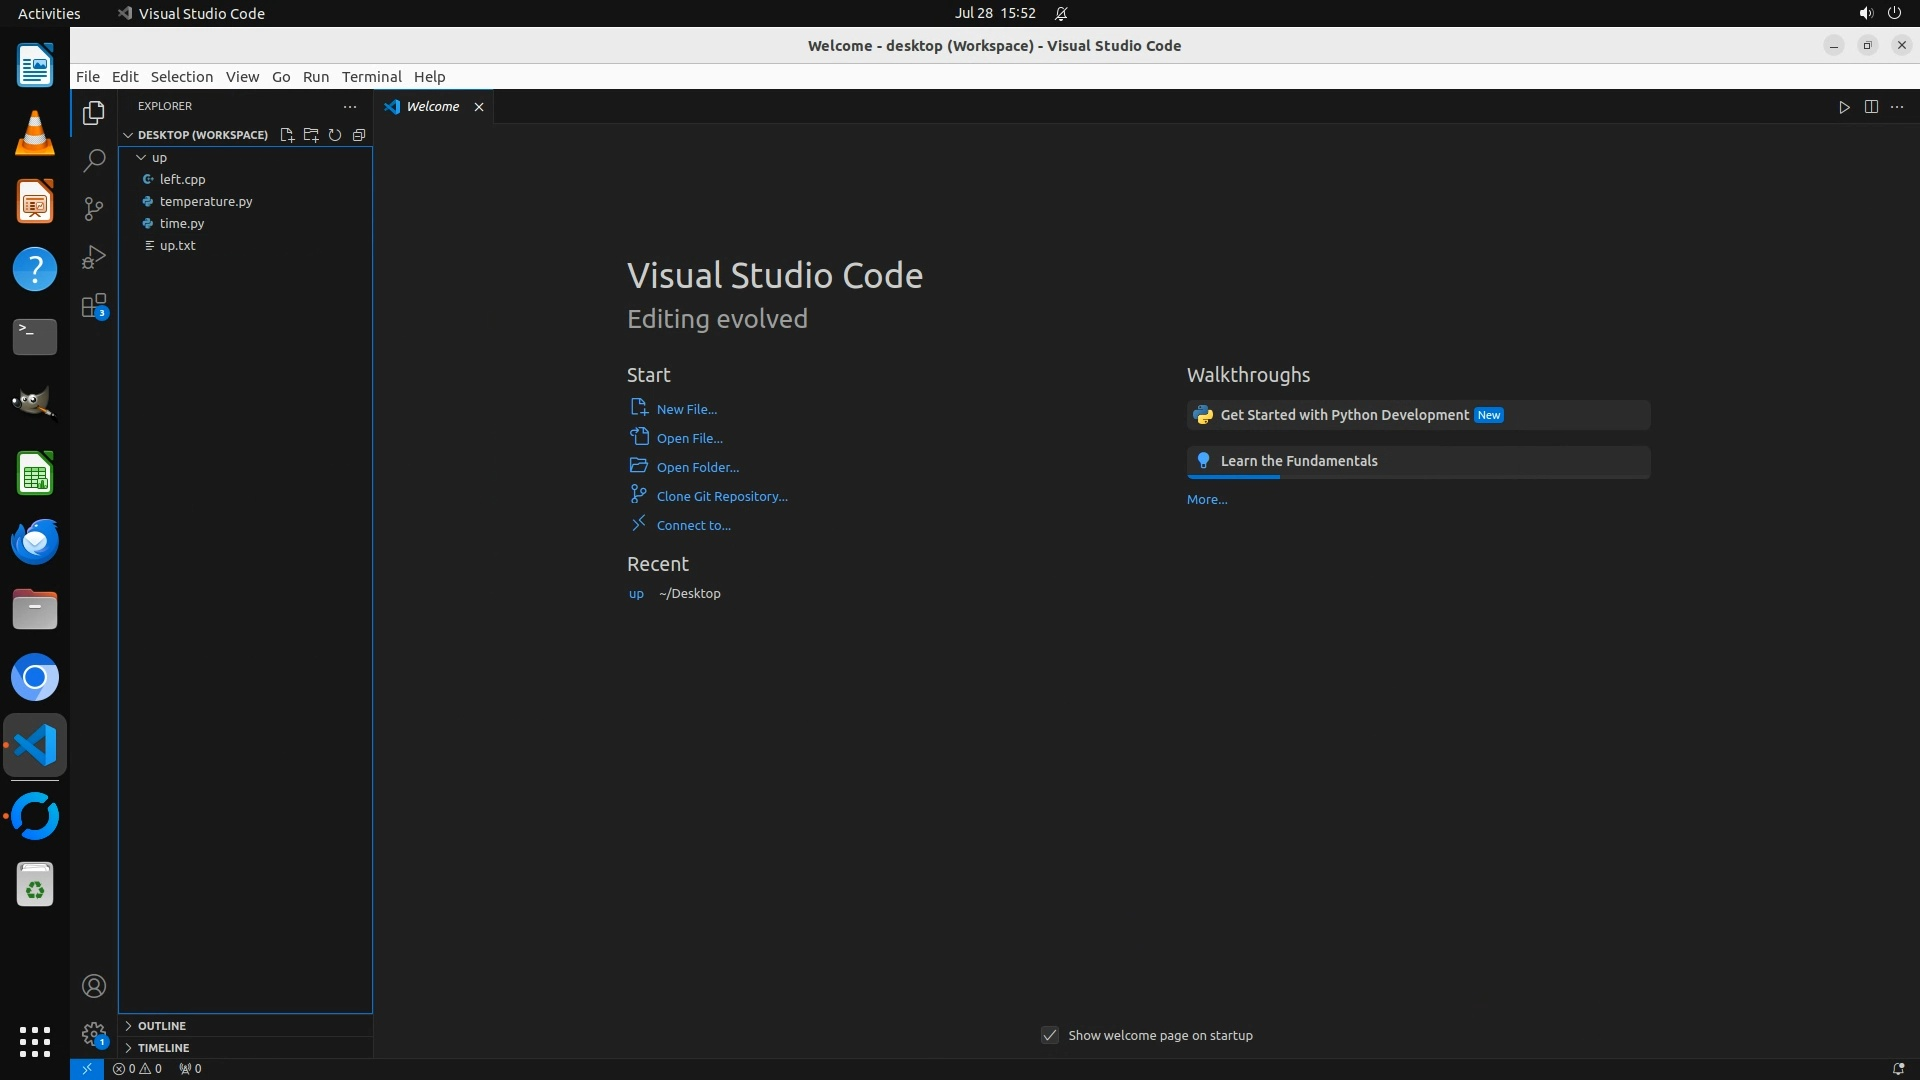This screenshot has height=1080, width=1920.
Task: Click the Clone Git Repository link
Action: click(721, 496)
